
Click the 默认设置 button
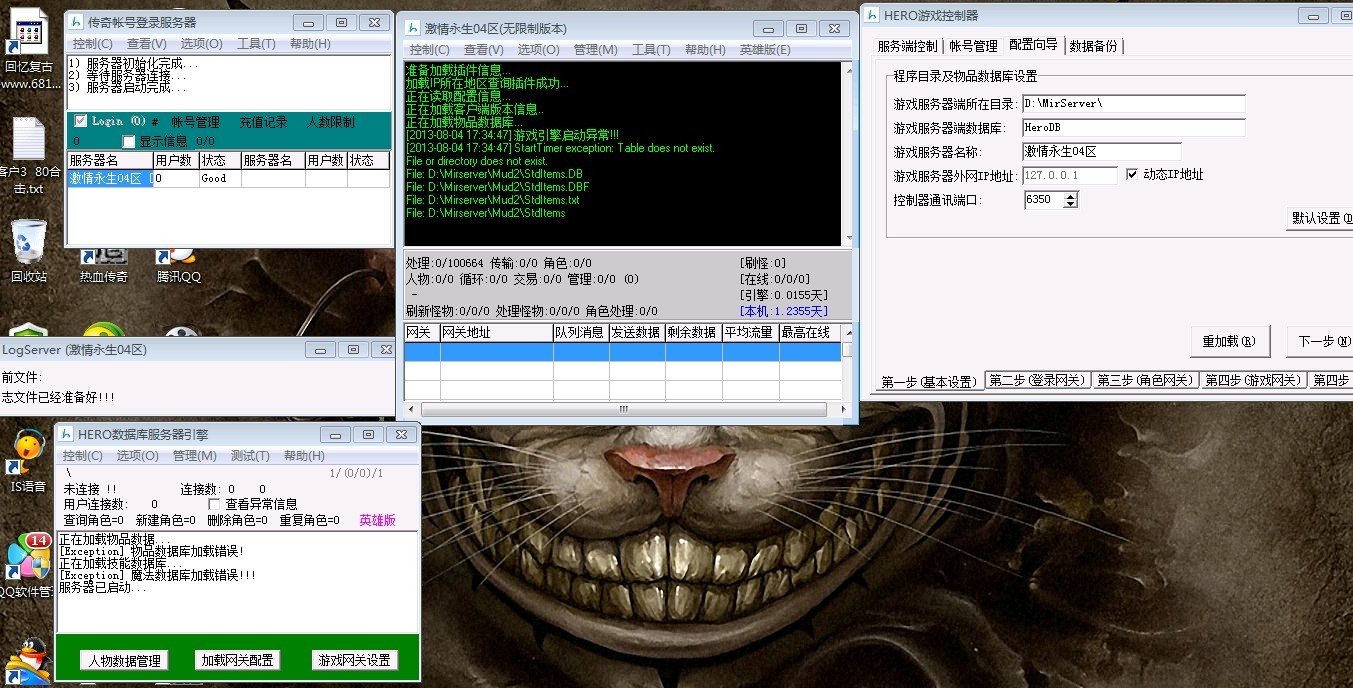(1320, 218)
